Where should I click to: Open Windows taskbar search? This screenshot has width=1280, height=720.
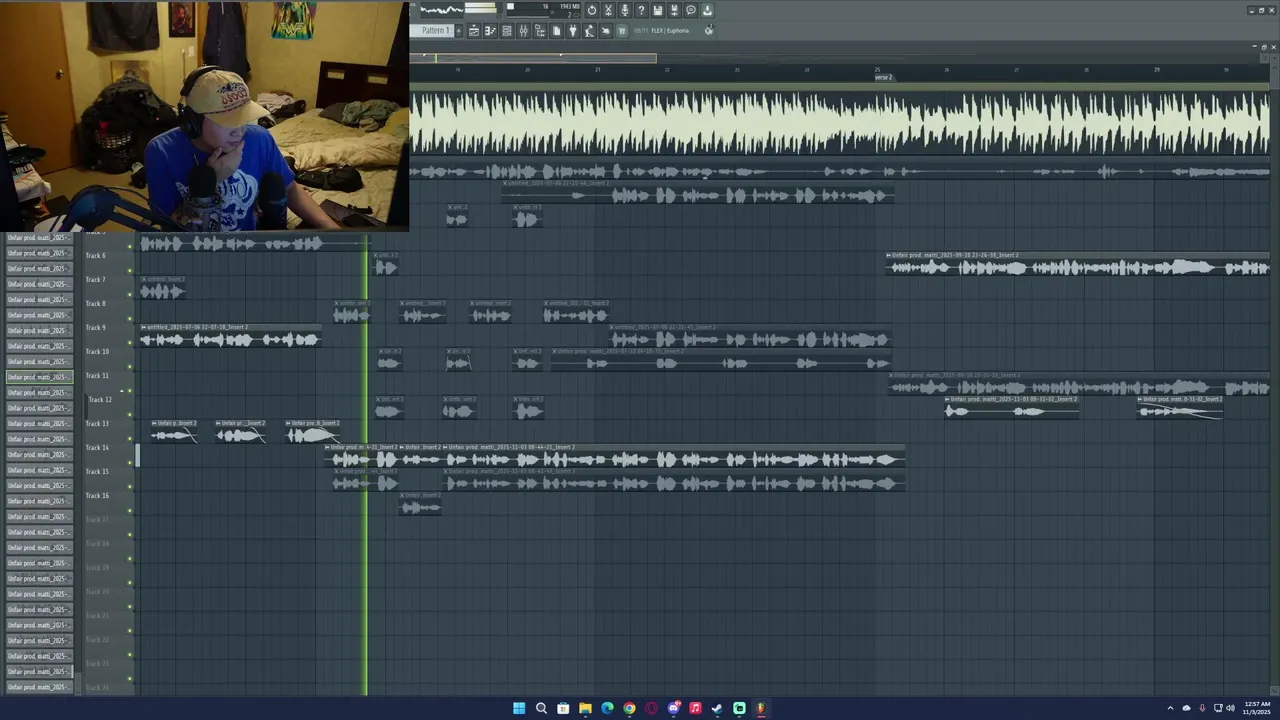tap(541, 708)
